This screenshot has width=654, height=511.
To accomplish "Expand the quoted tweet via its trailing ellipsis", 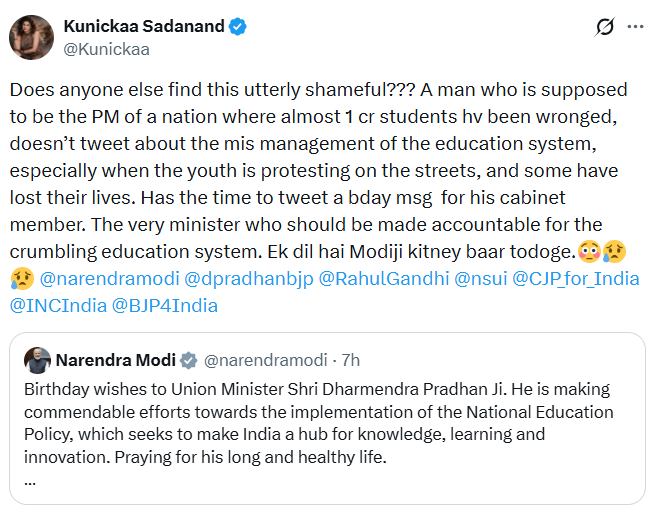I will click(x=30, y=482).
